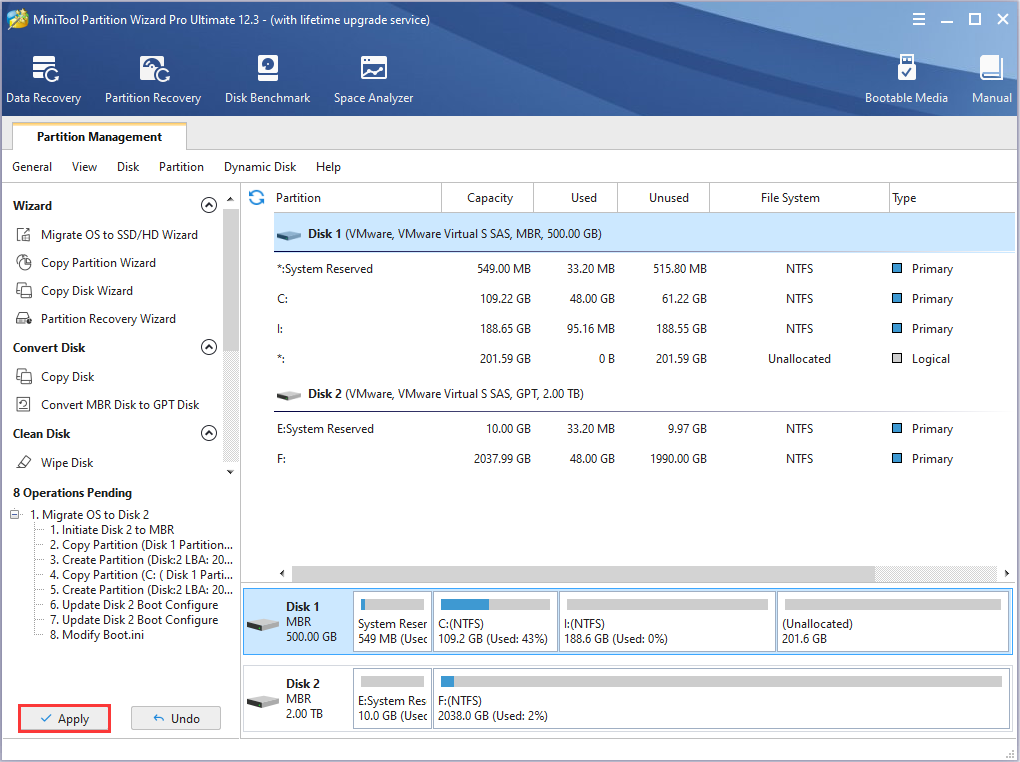Open the Partition menu

(181, 167)
